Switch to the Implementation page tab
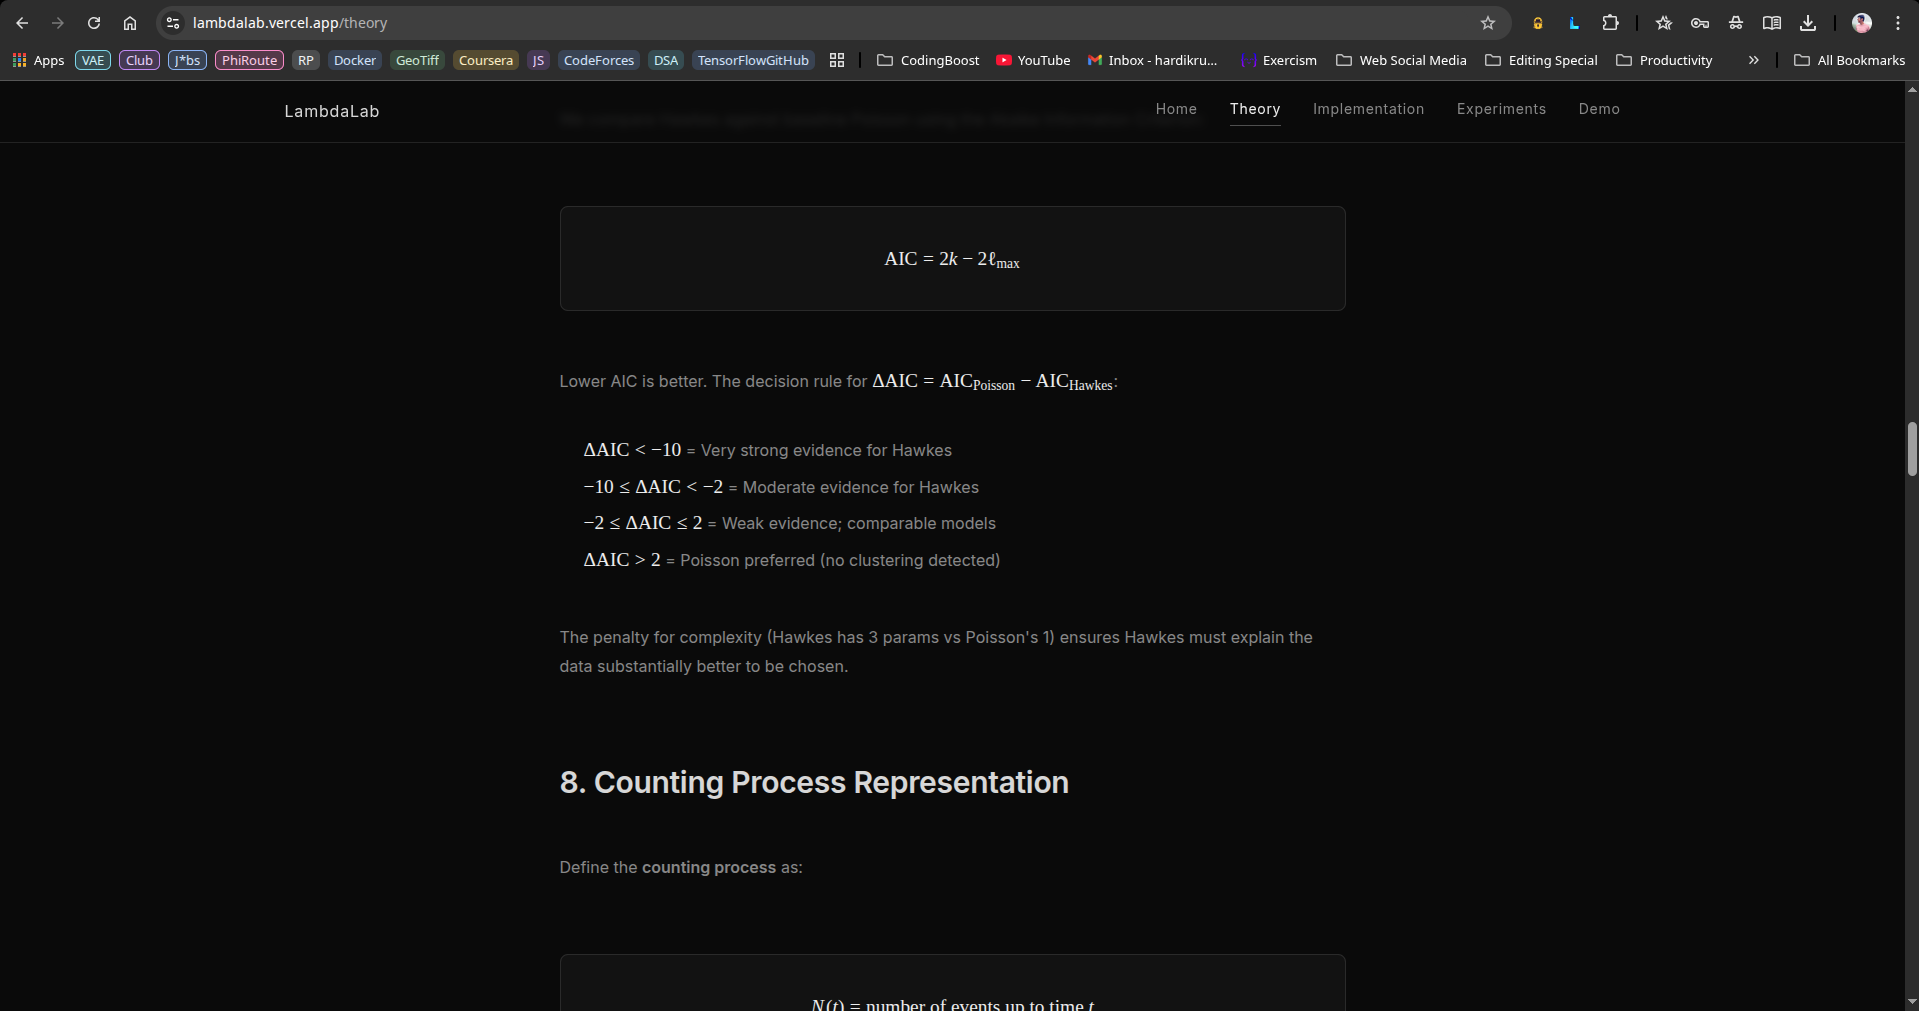The height and width of the screenshot is (1011, 1919). pyautogui.click(x=1368, y=109)
